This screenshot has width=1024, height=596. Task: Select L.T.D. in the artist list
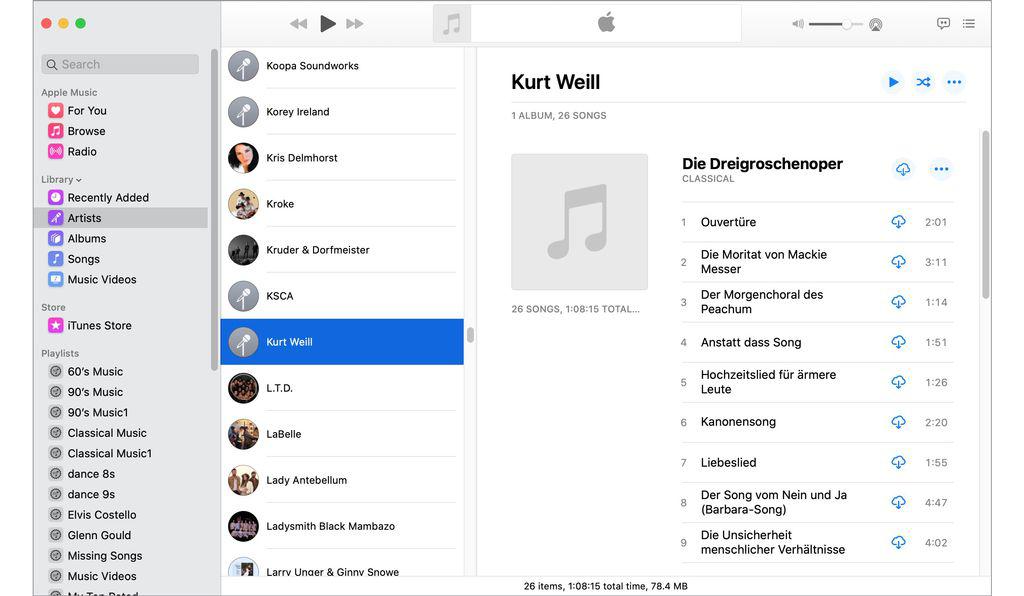click(342, 388)
